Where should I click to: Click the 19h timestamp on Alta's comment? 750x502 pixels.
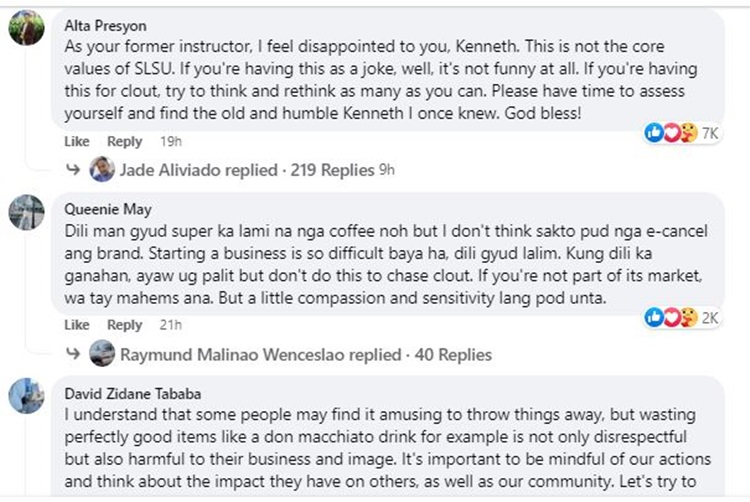171,142
